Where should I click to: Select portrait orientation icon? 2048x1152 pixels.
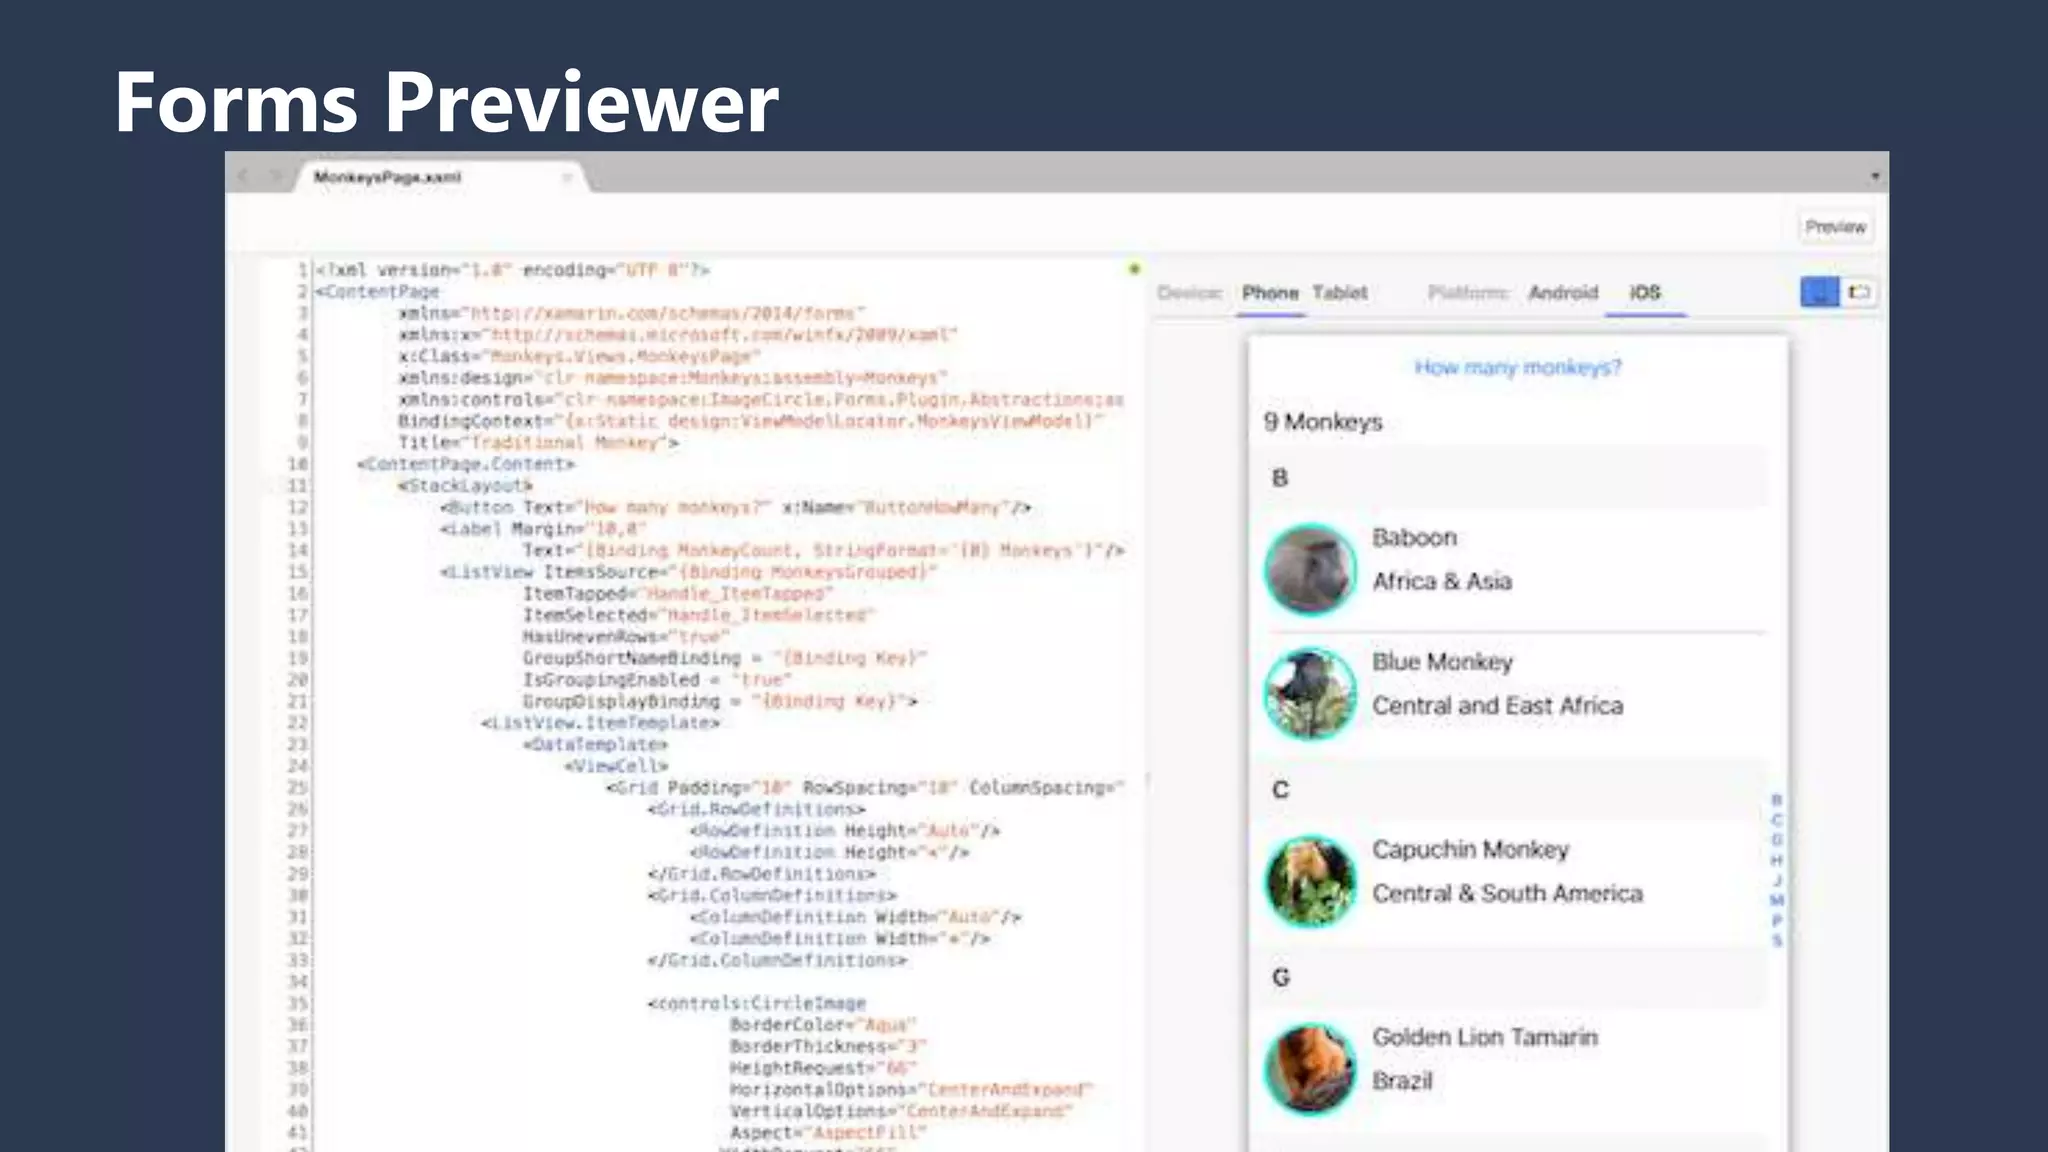pyautogui.click(x=1820, y=292)
